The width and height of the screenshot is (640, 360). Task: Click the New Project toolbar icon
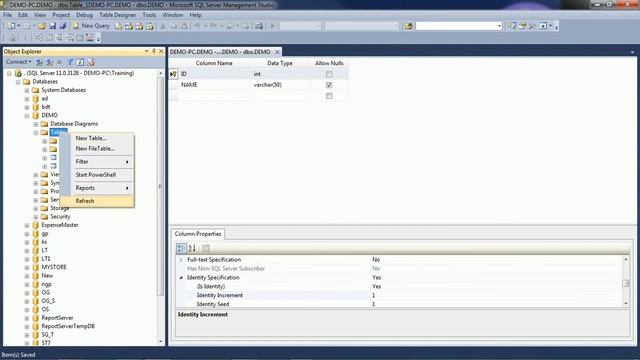coord(11,26)
